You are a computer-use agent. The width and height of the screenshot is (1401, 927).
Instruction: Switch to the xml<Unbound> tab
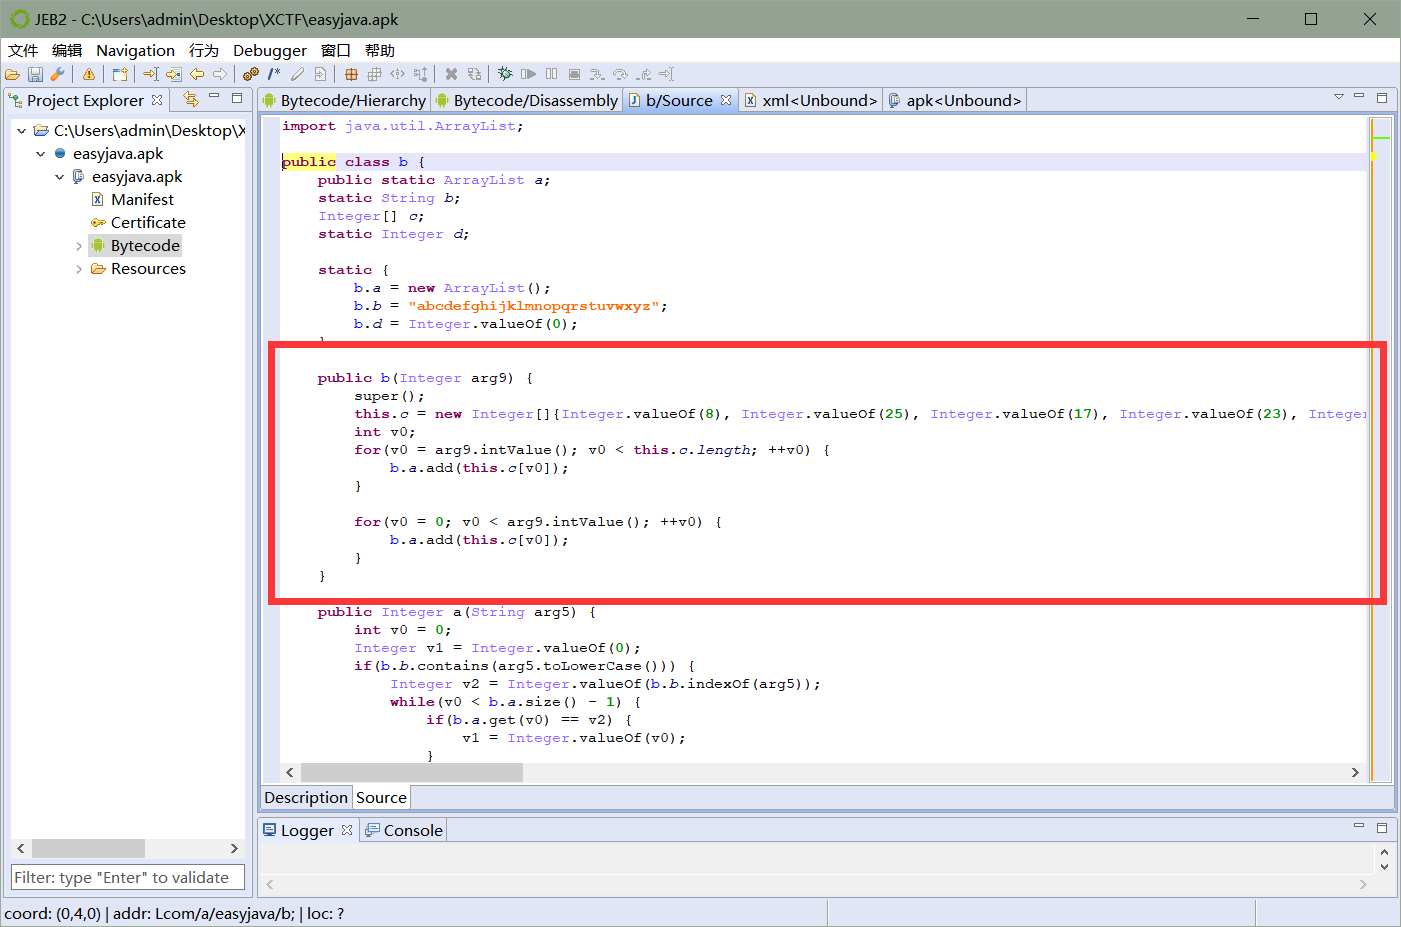point(811,100)
